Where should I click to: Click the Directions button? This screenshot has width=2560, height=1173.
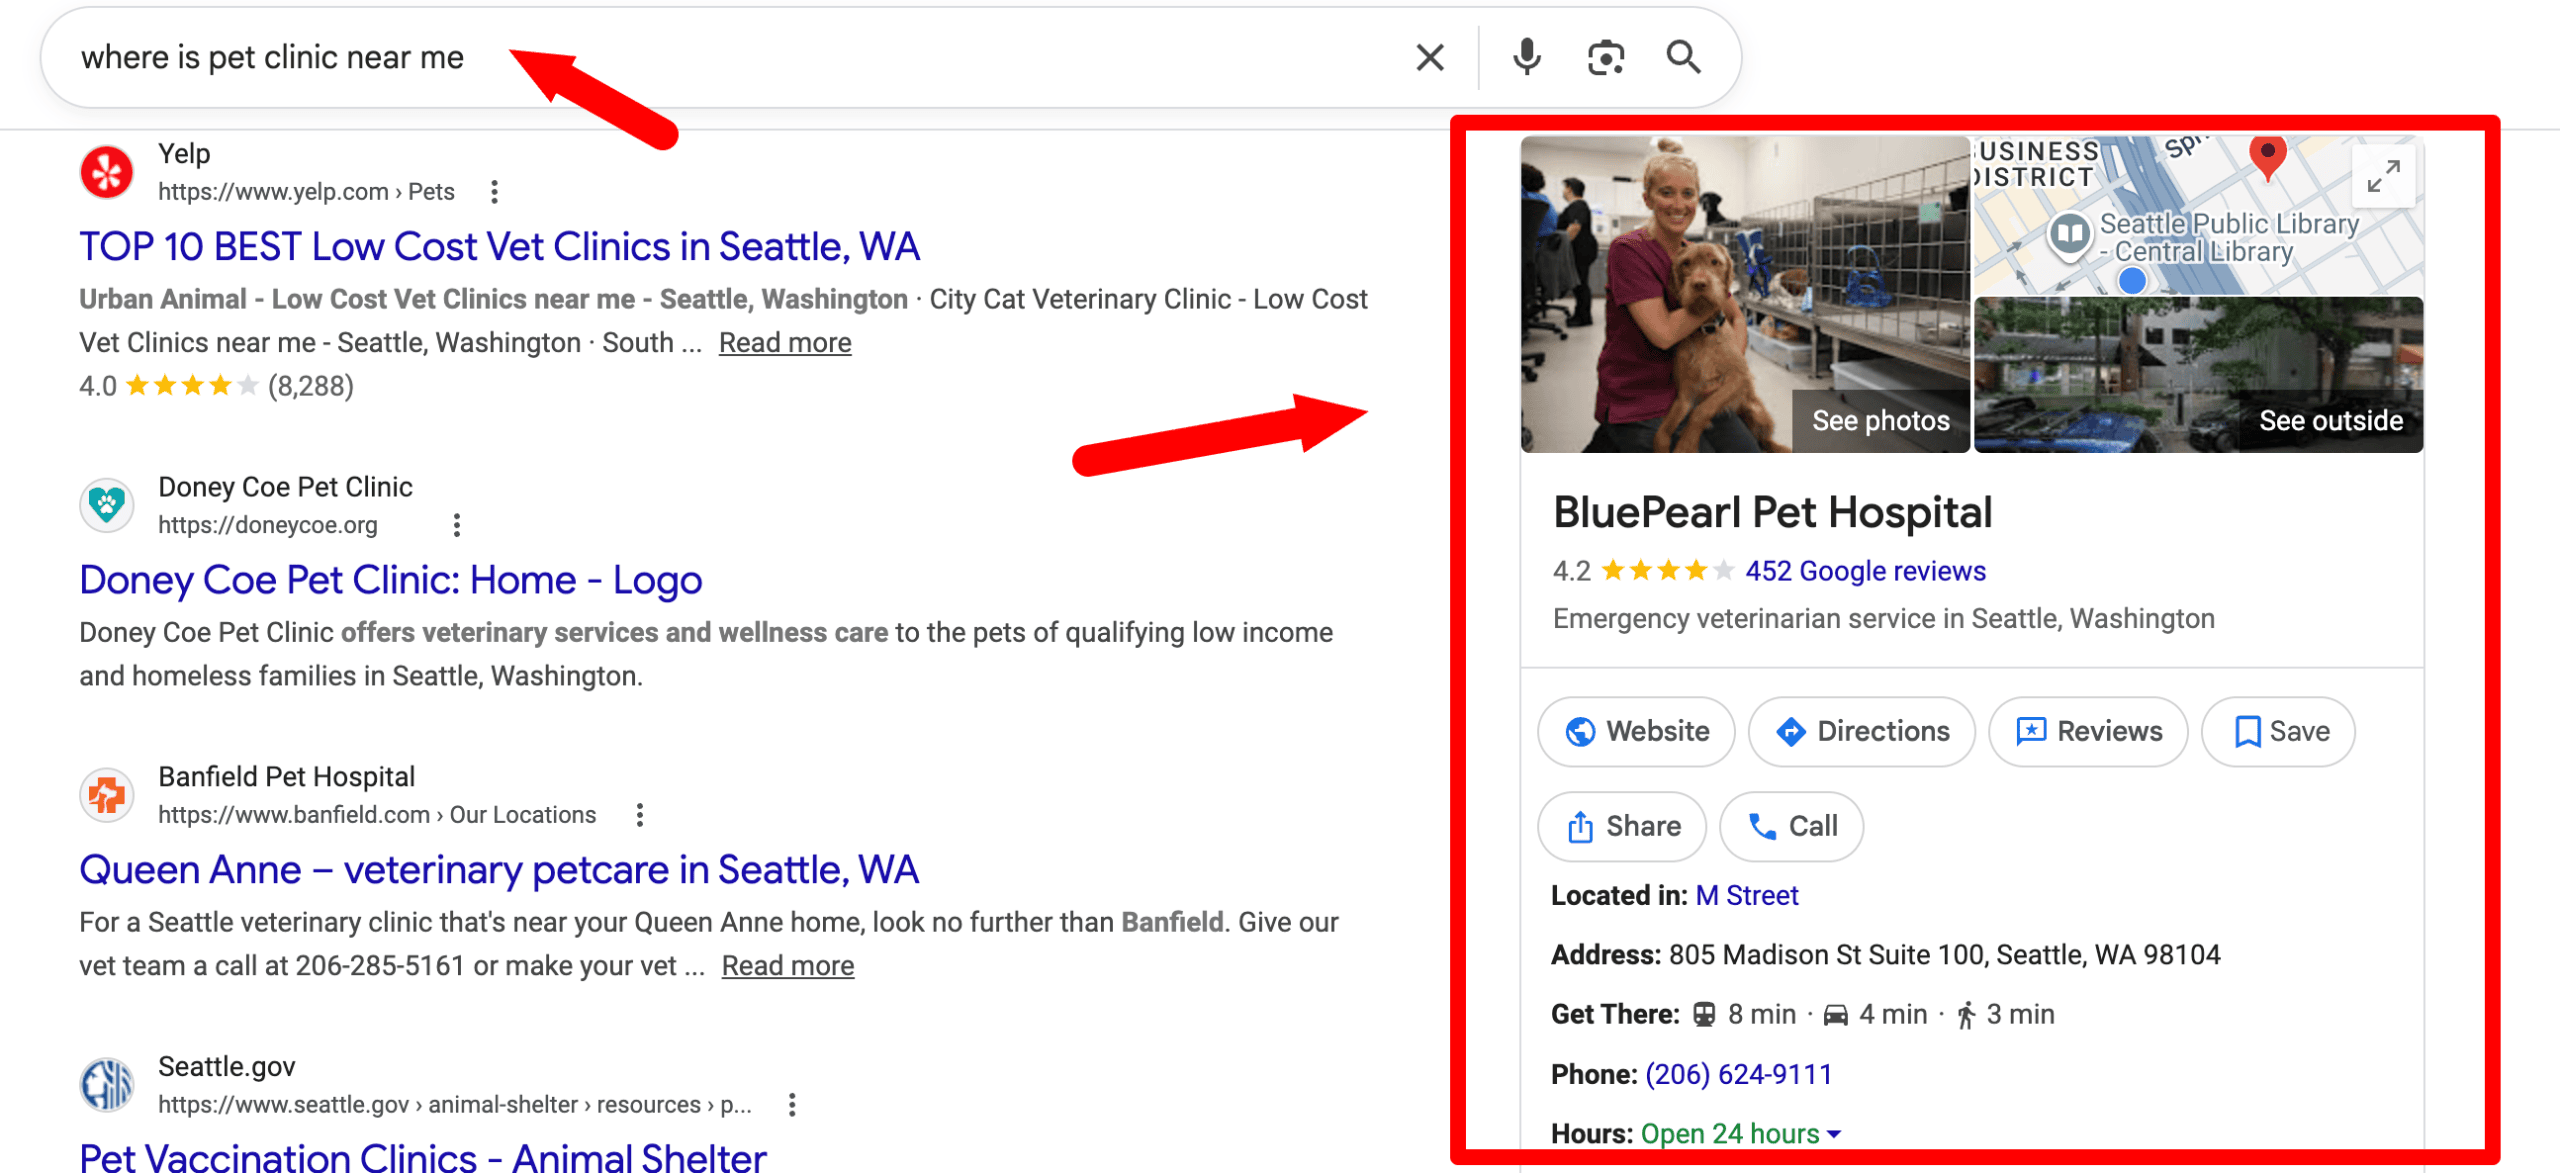point(1861,732)
